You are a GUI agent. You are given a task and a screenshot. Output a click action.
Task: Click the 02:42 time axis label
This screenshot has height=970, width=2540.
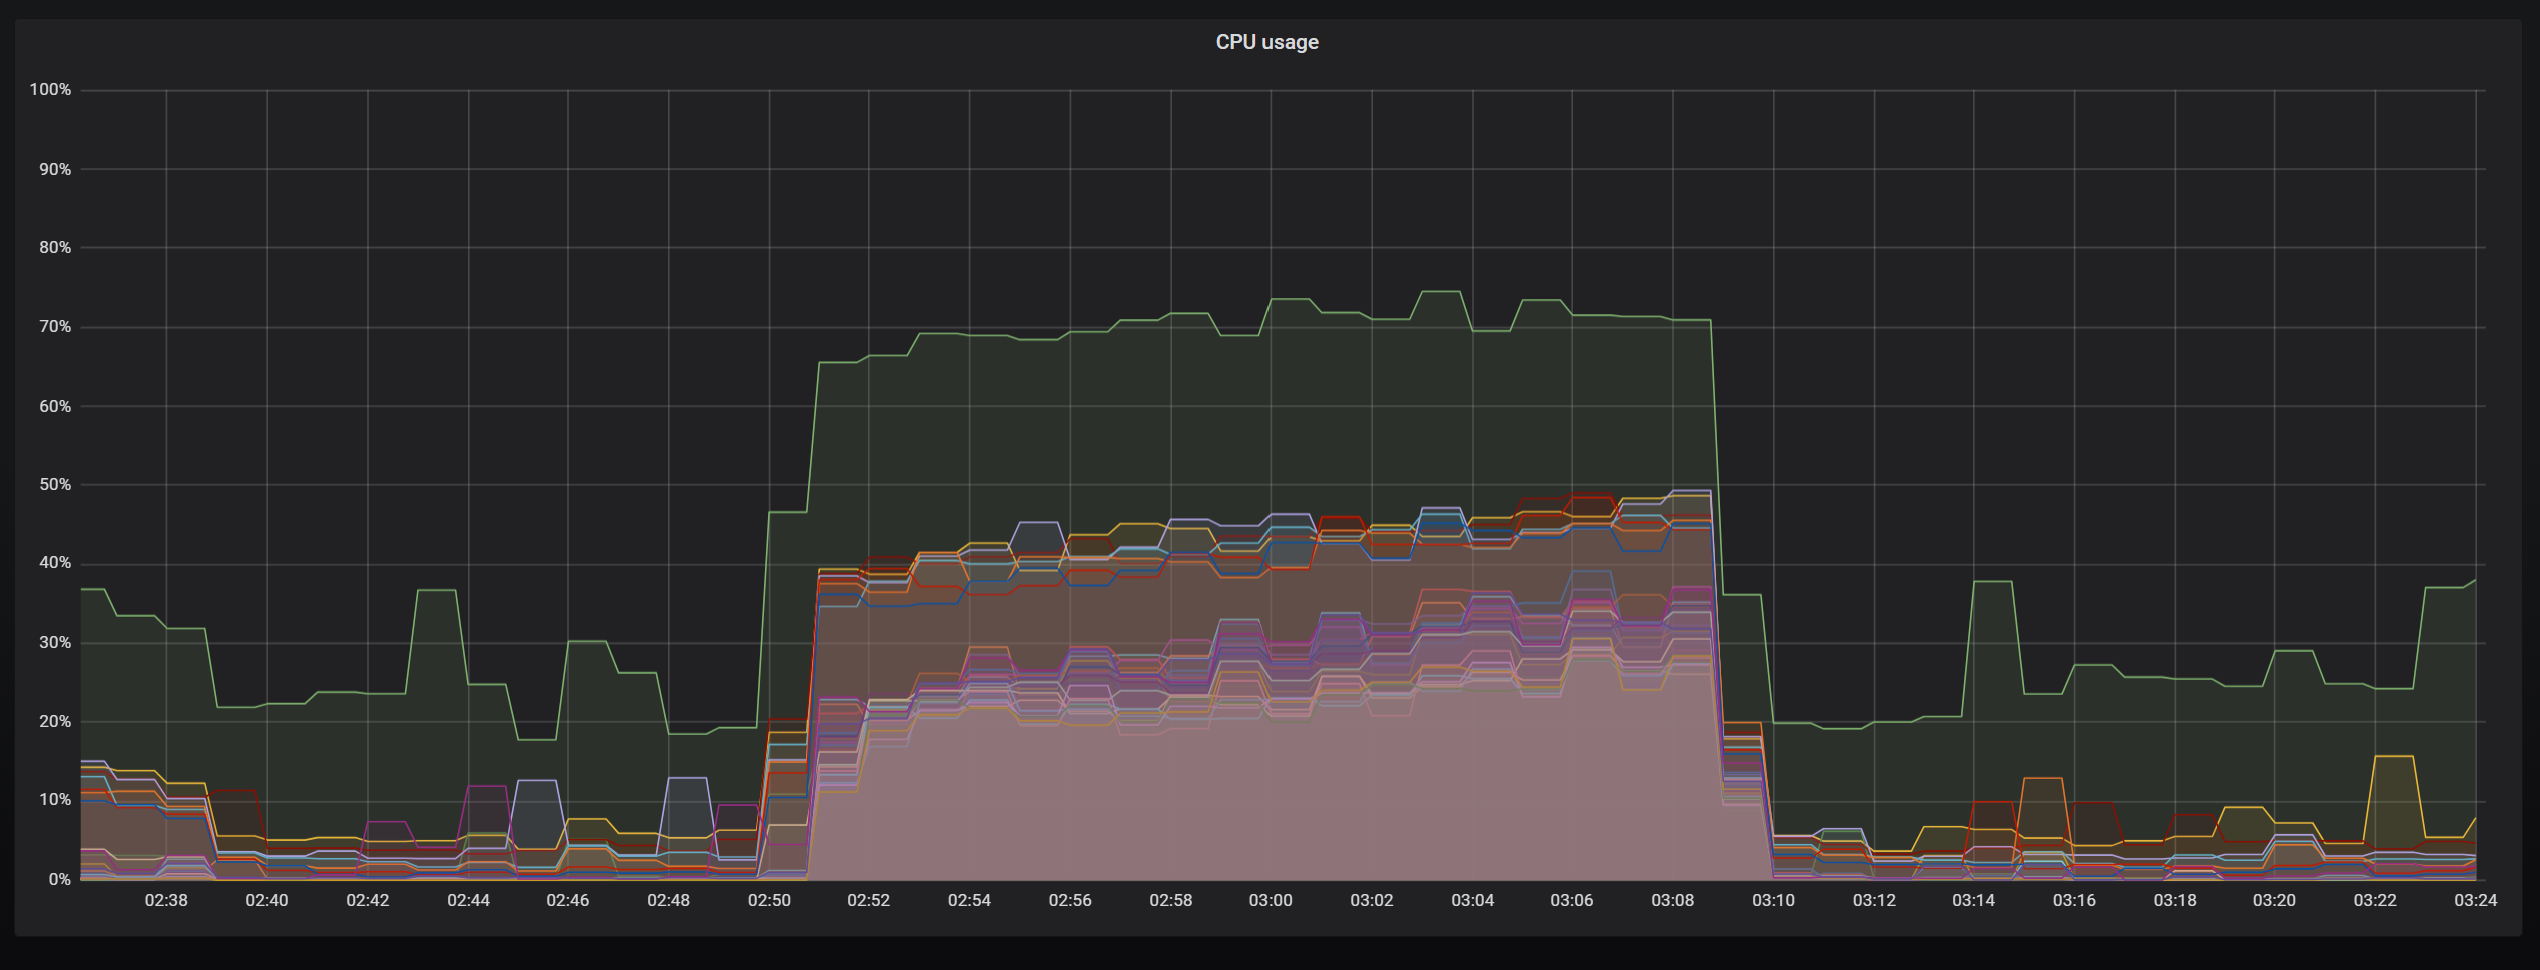click(x=368, y=900)
